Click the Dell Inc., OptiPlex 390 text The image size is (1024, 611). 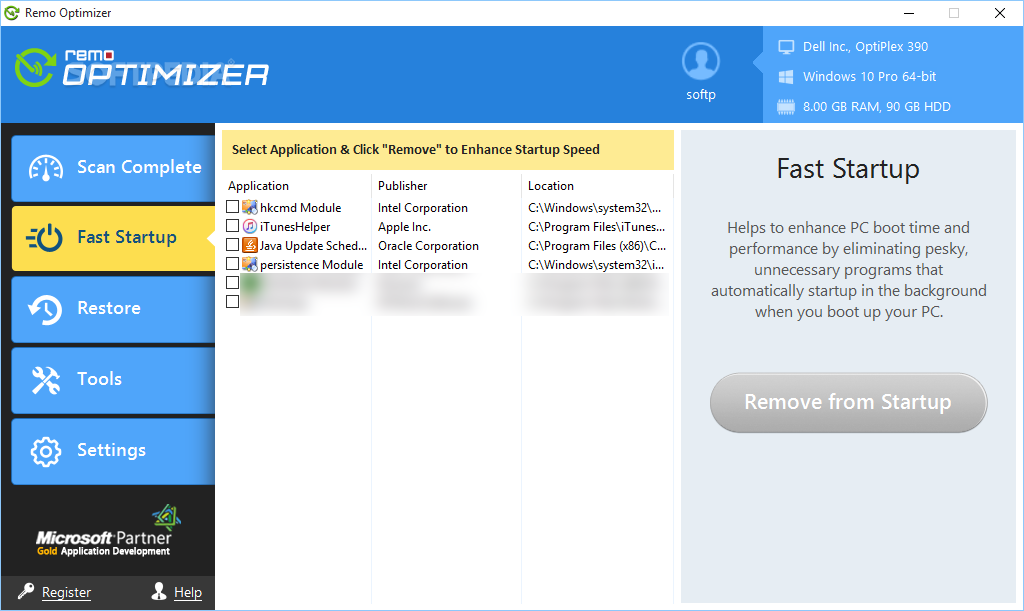point(865,47)
